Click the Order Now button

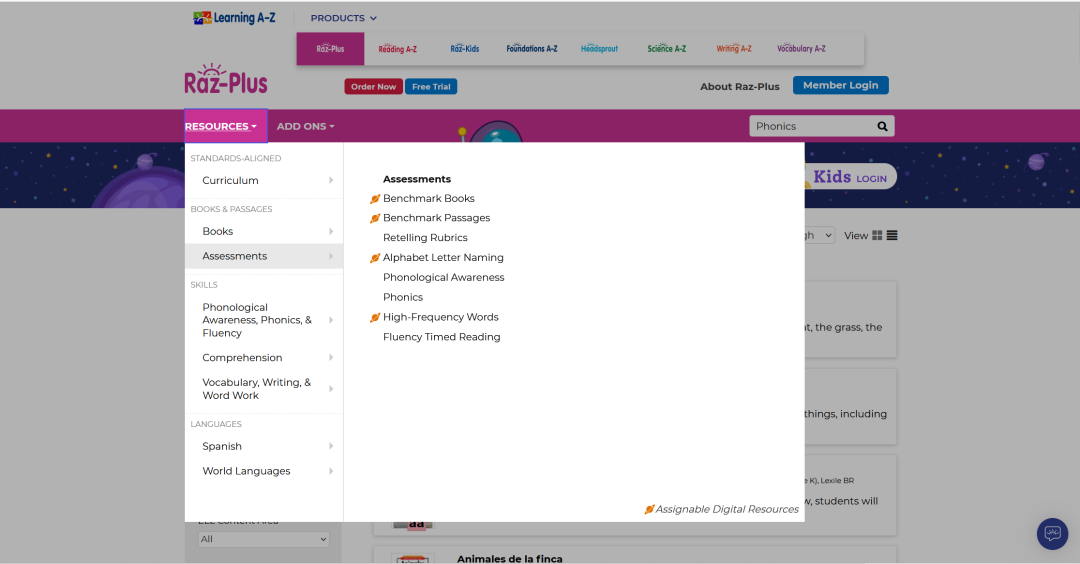(373, 87)
